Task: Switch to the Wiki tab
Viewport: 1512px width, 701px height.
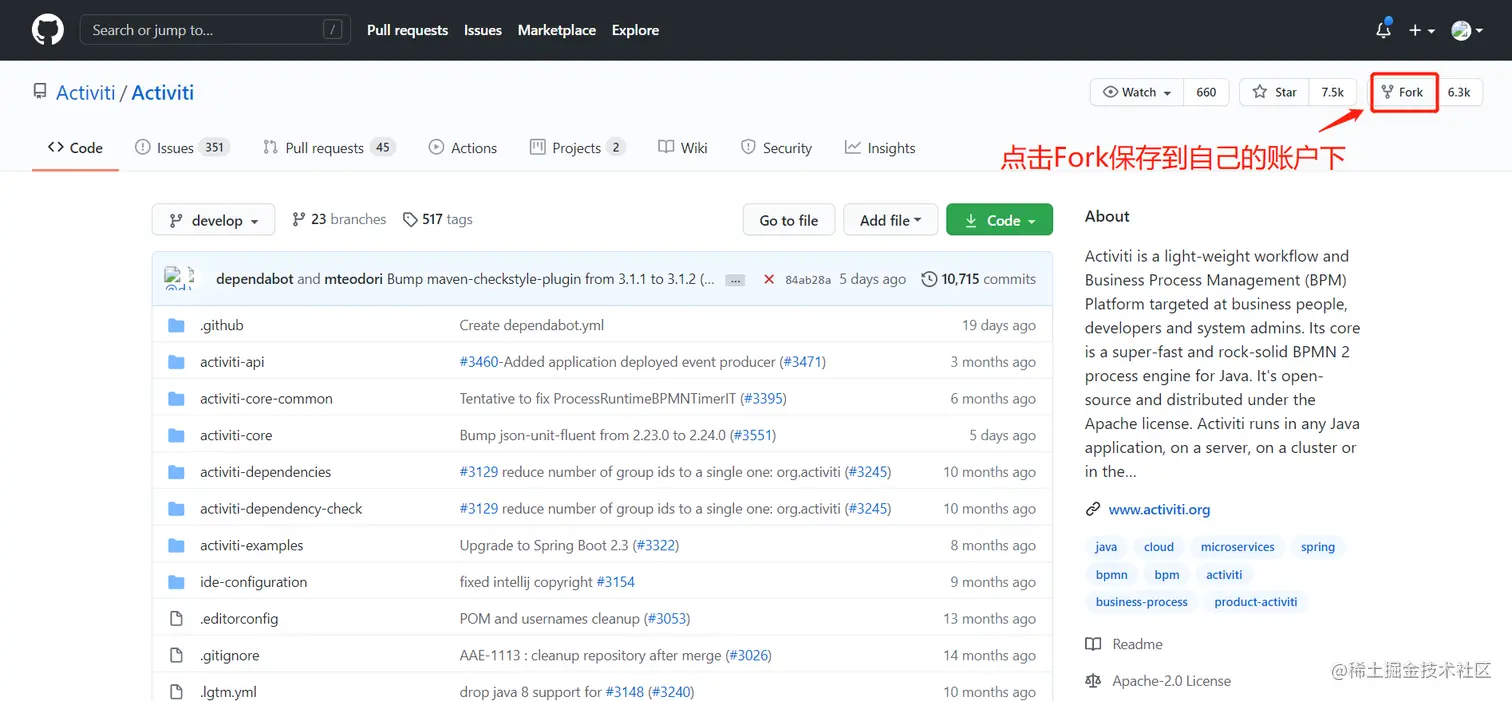Action: (683, 148)
